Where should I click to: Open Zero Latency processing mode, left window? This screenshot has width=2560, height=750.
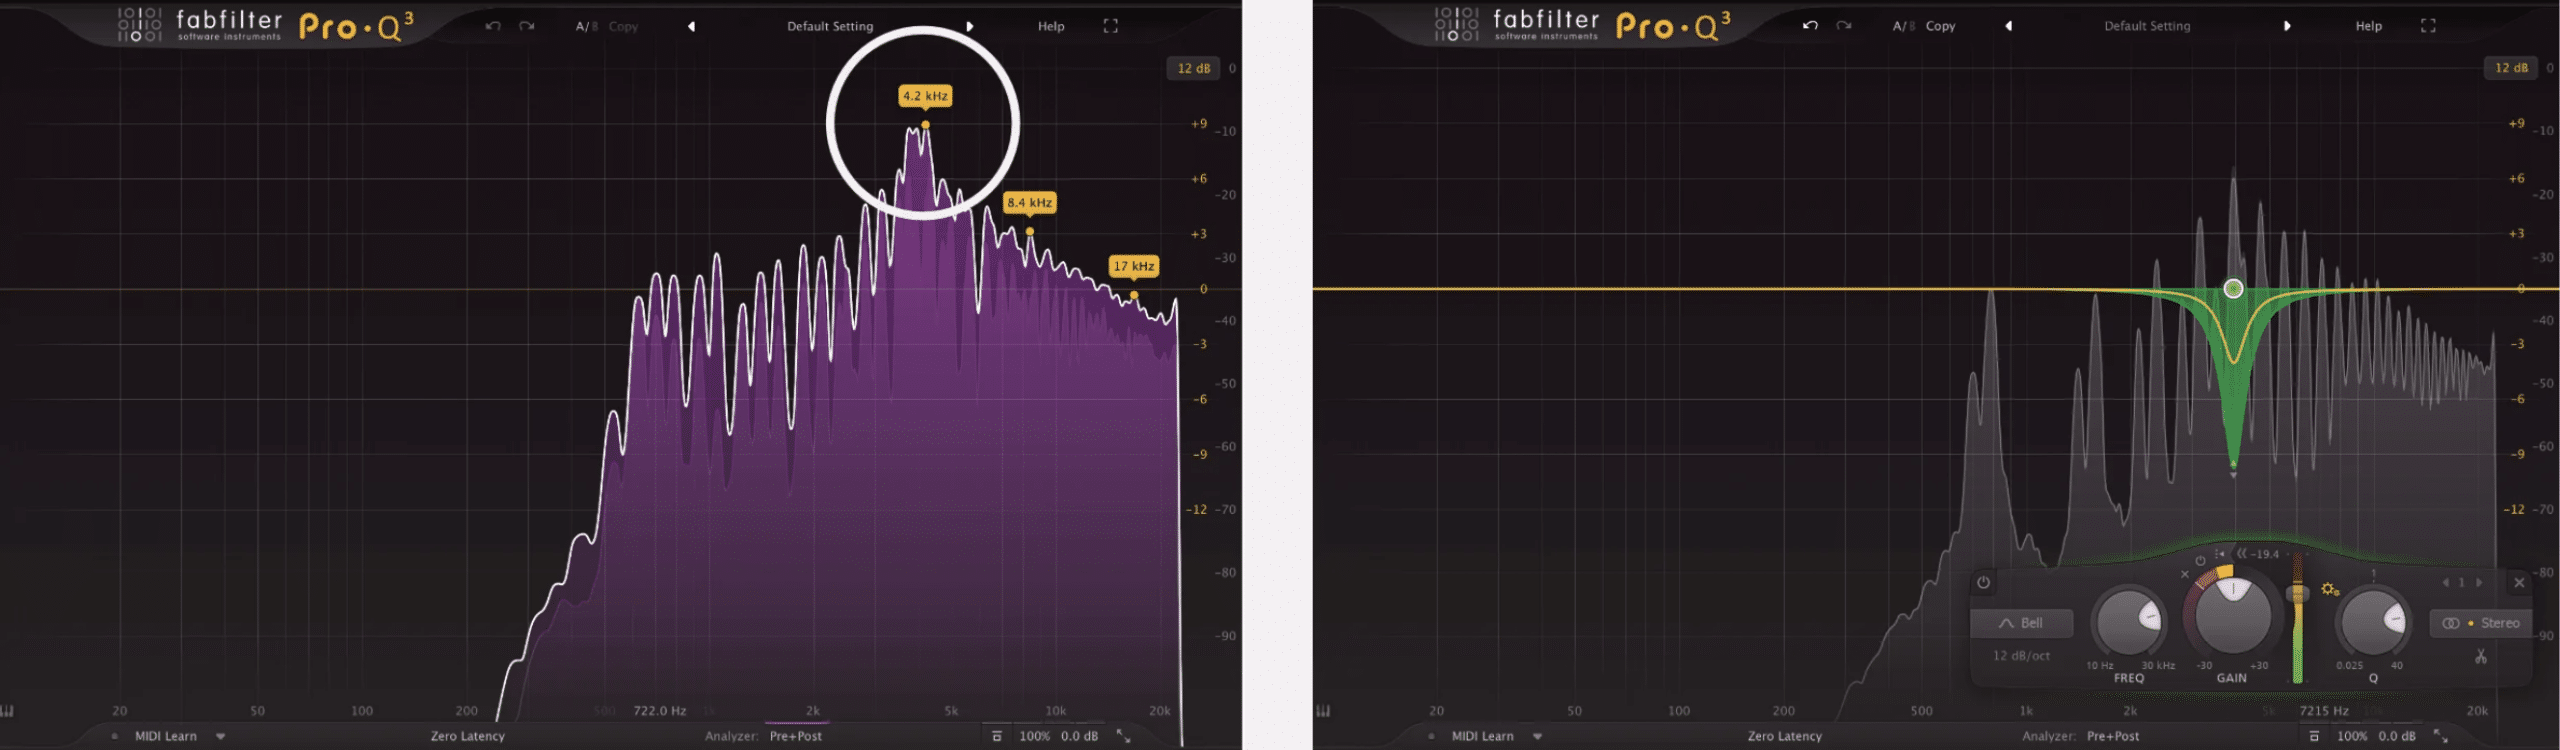pos(468,736)
